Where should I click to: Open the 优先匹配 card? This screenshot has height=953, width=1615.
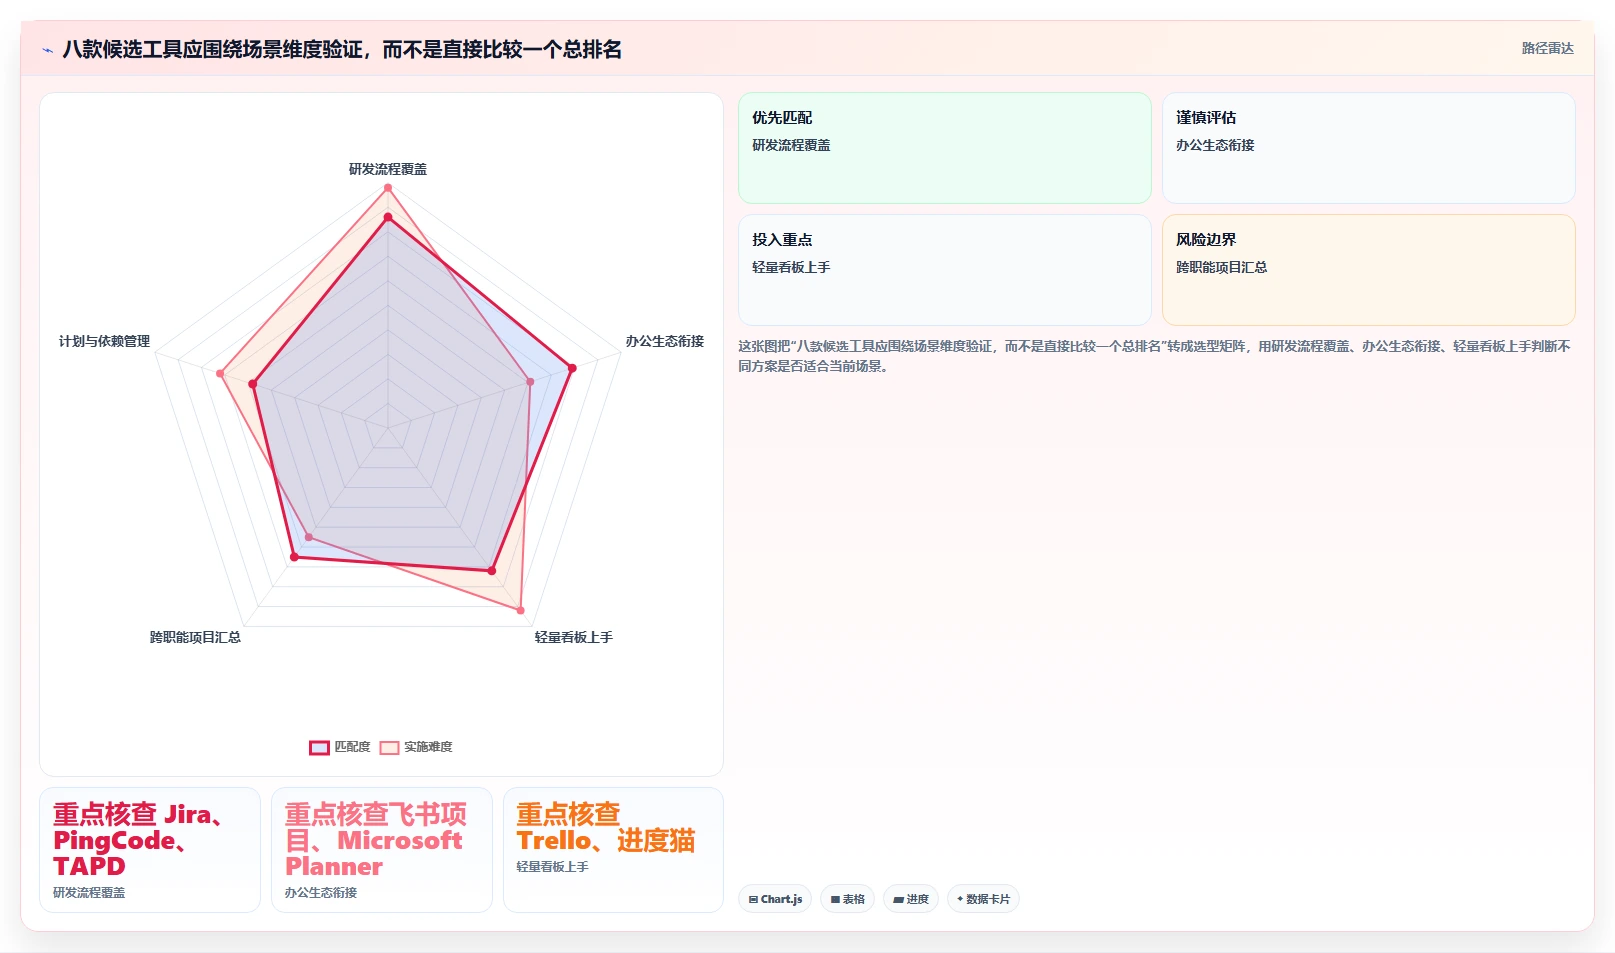click(x=945, y=148)
